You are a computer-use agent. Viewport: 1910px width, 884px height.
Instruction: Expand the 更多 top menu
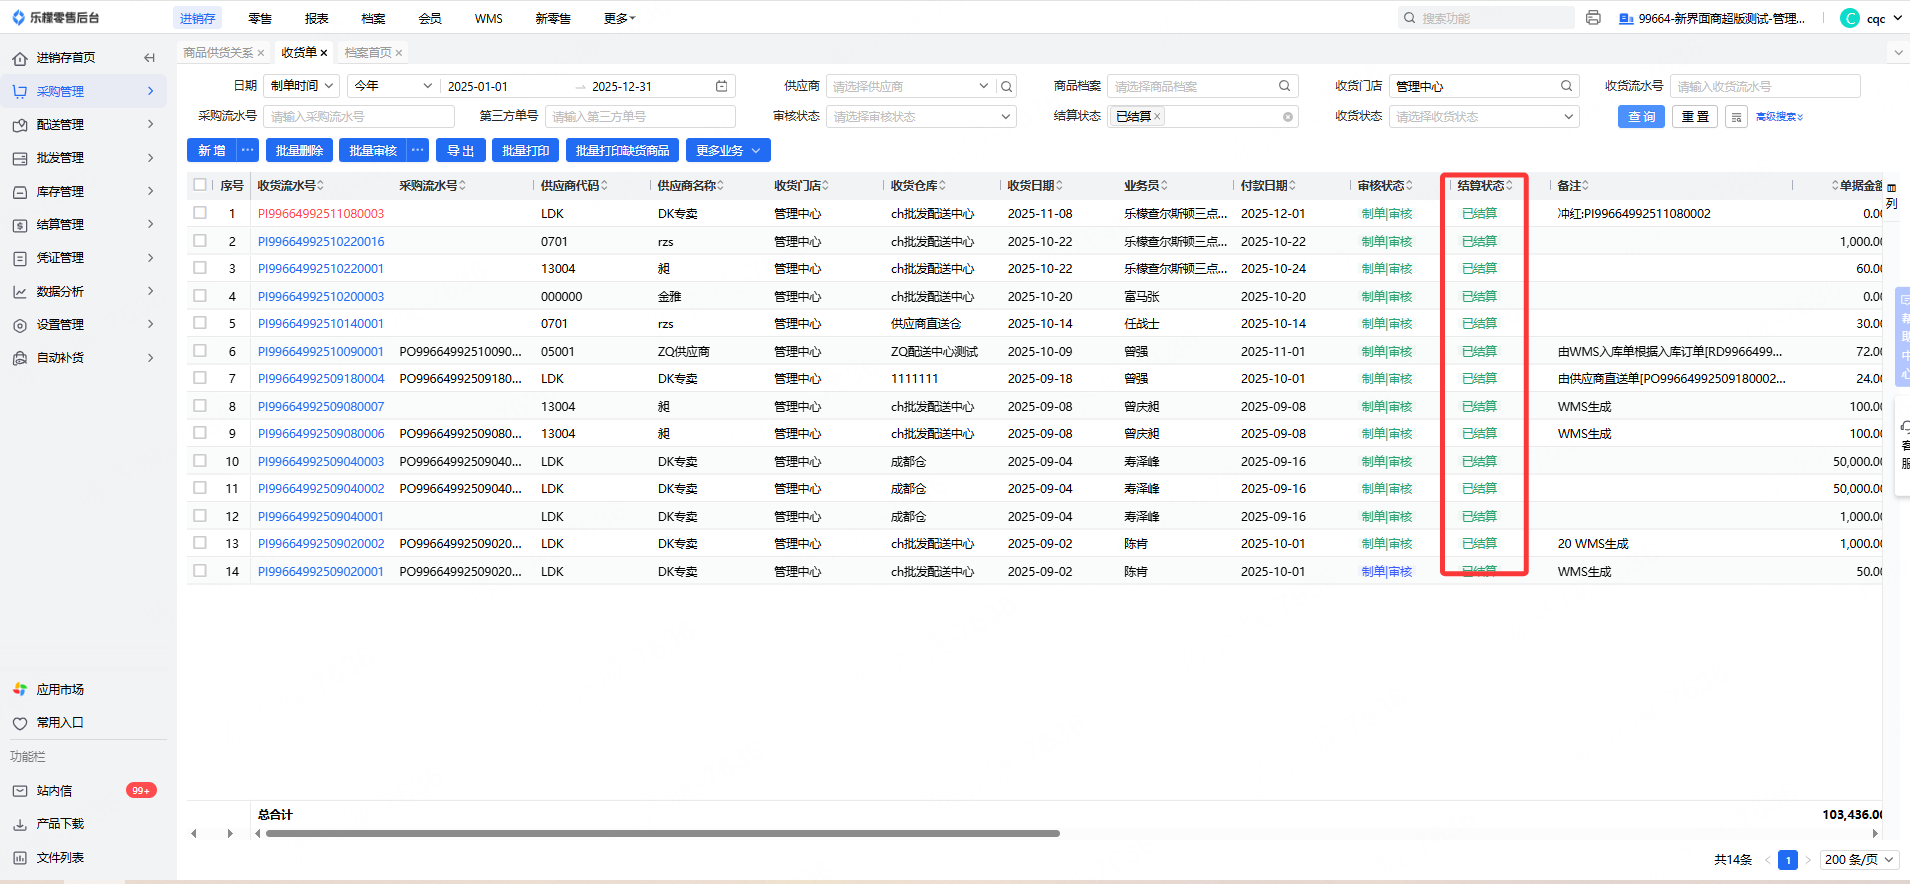(619, 18)
